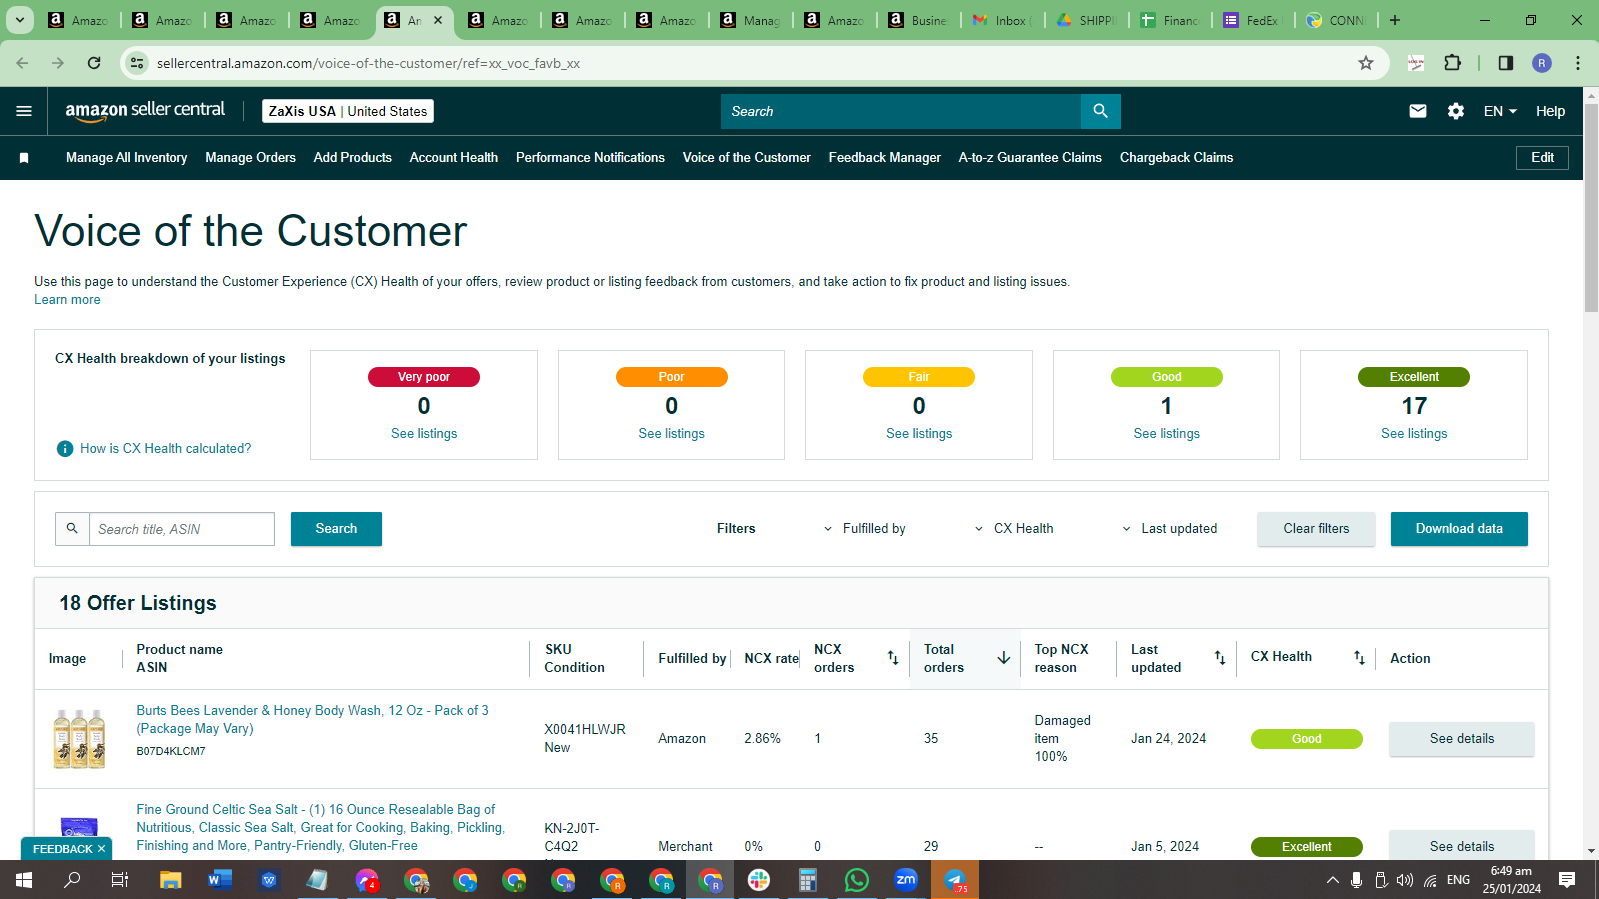Viewport: 1599px width, 899px height.
Task: Open WhatsApp from the taskbar
Action: [x=857, y=880]
